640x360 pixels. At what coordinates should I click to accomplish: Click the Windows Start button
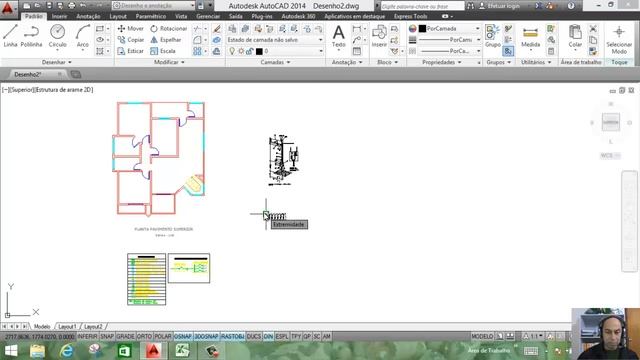click(x=11, y=351)
